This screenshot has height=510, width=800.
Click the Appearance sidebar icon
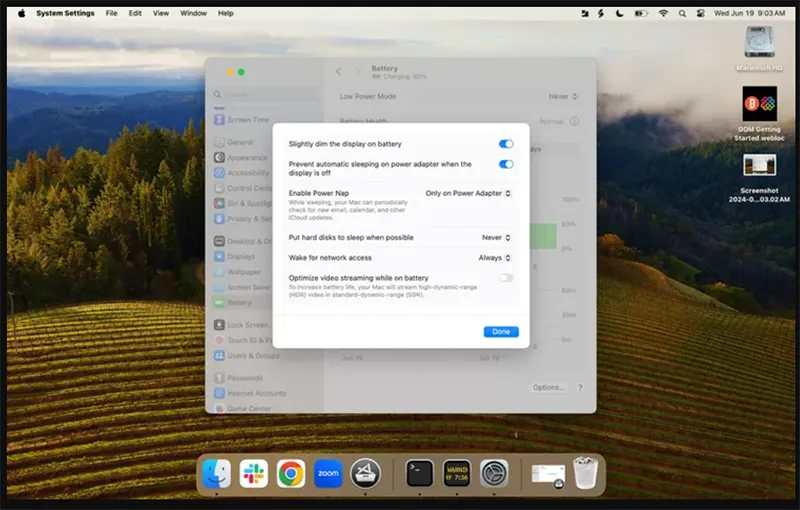[219, 158]
